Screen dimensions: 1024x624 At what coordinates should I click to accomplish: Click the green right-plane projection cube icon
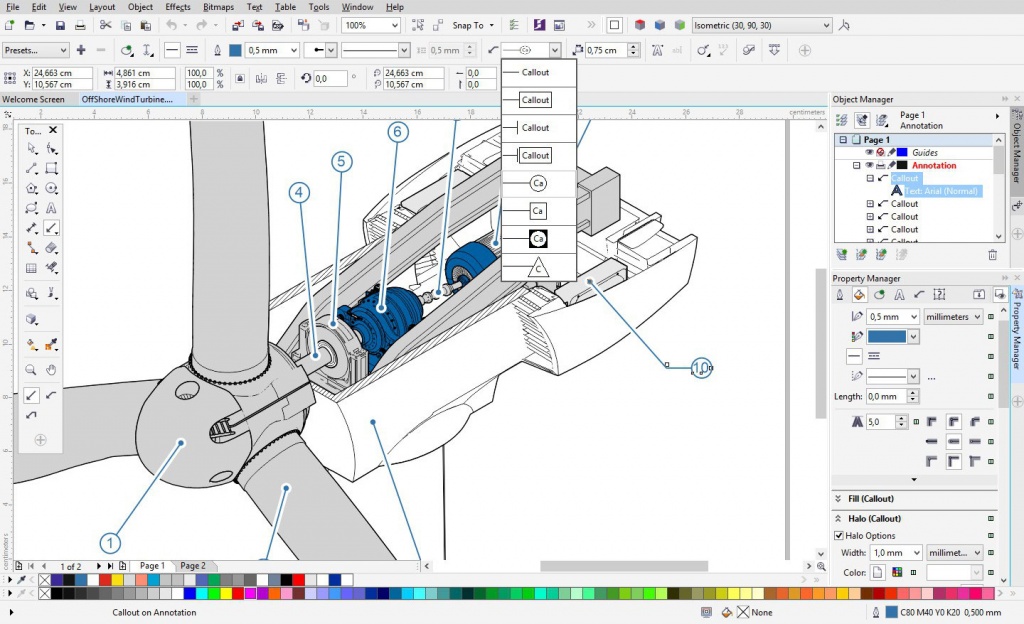click(x=680, y=25)
